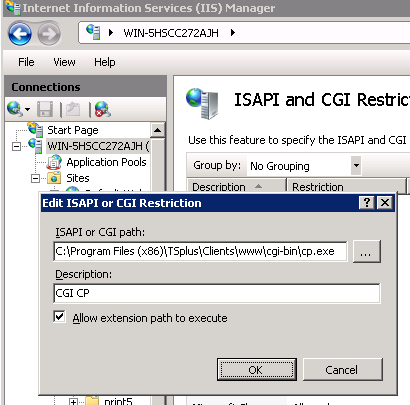Image resolution: width=410 pixels, height=405 pixels.
Task: Select WIN-5HSCC272AJH in the address bar
Action: point(171,33)
